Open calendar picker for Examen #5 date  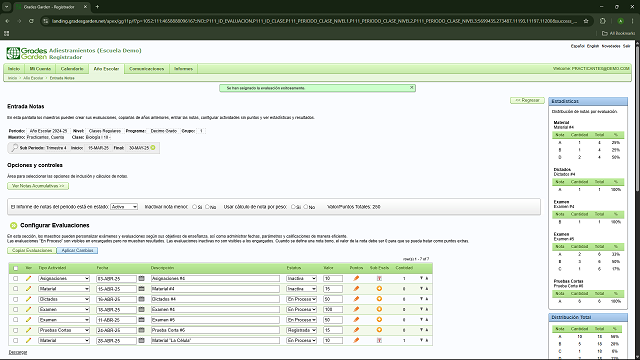141,320
